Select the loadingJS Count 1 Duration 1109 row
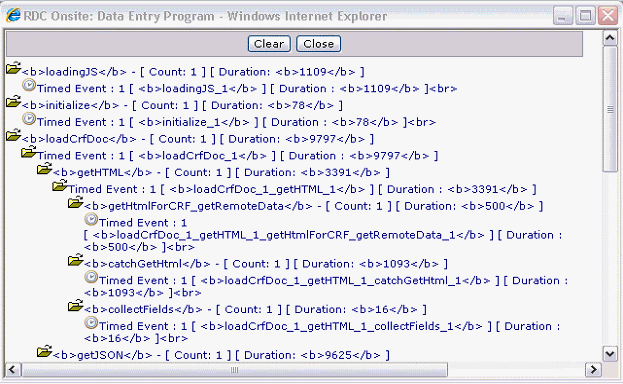 193,72
